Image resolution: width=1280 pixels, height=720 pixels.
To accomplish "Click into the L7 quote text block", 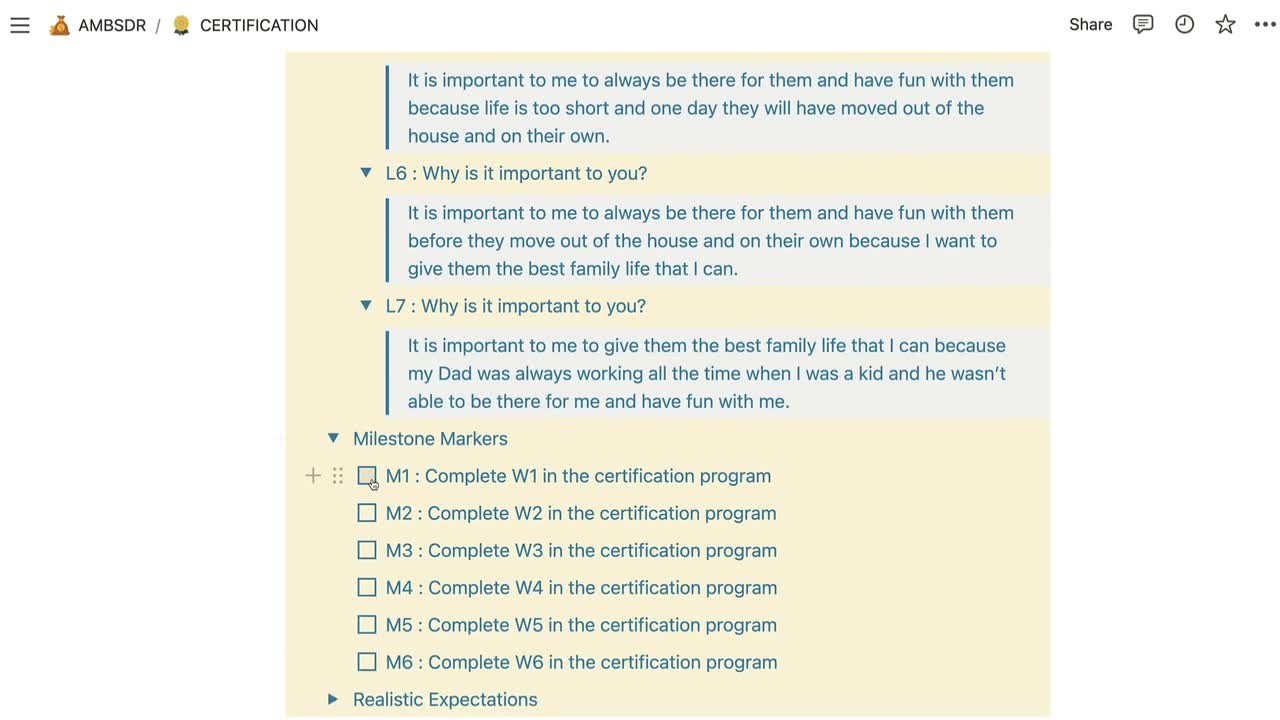I will 718,373.
